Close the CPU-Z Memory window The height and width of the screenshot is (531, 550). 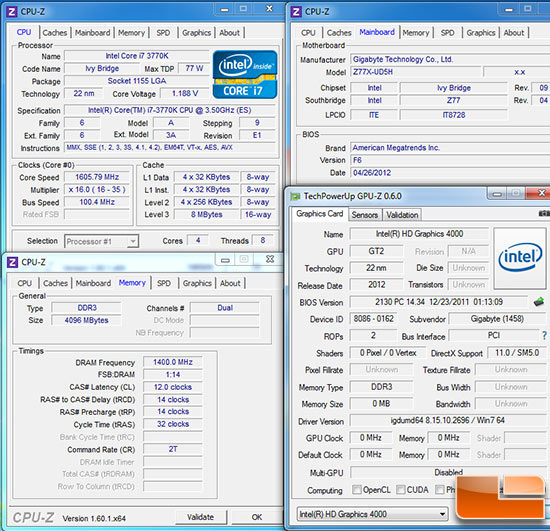270,259
